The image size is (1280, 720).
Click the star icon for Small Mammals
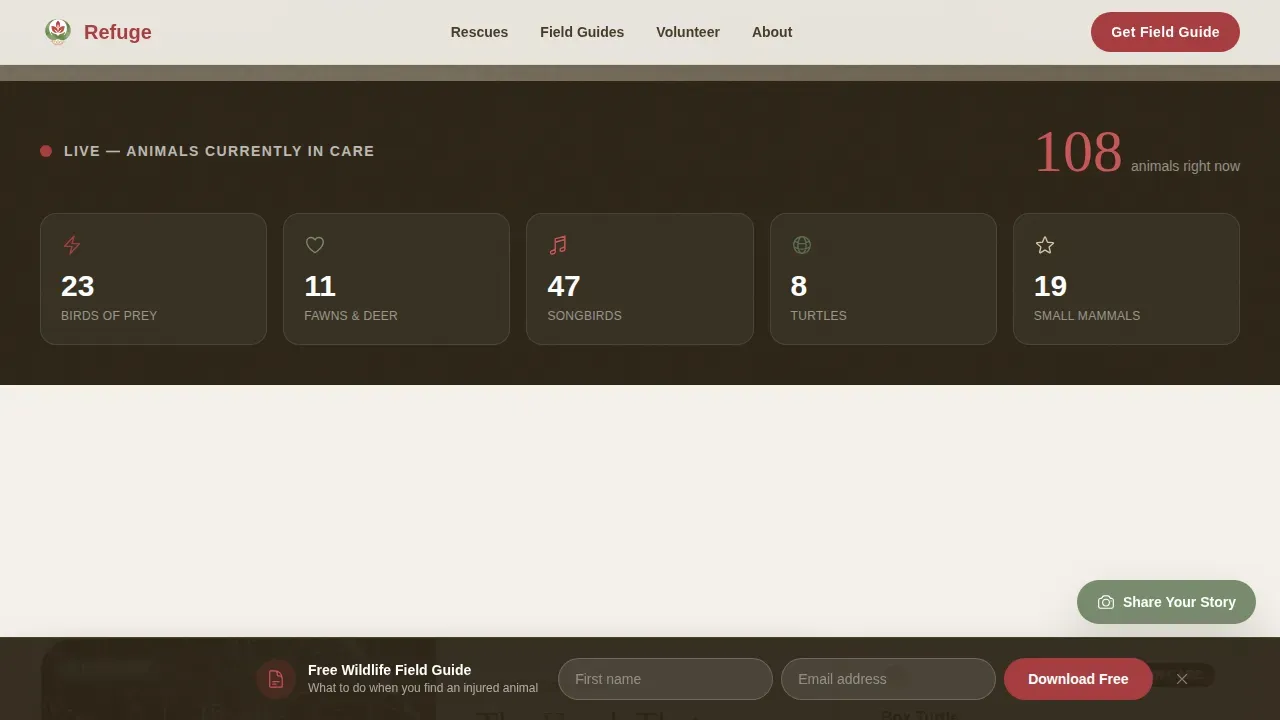pos(1045,245)
